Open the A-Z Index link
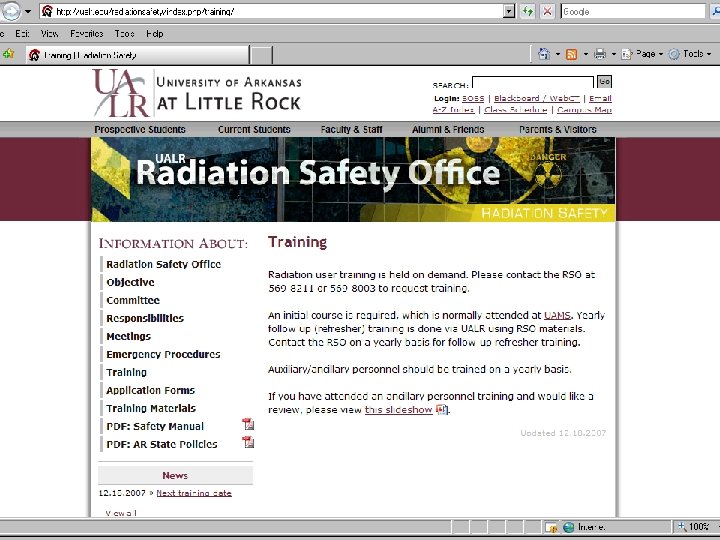The width and height of the screenshot is (720, 540). click(x=453, y=110)
